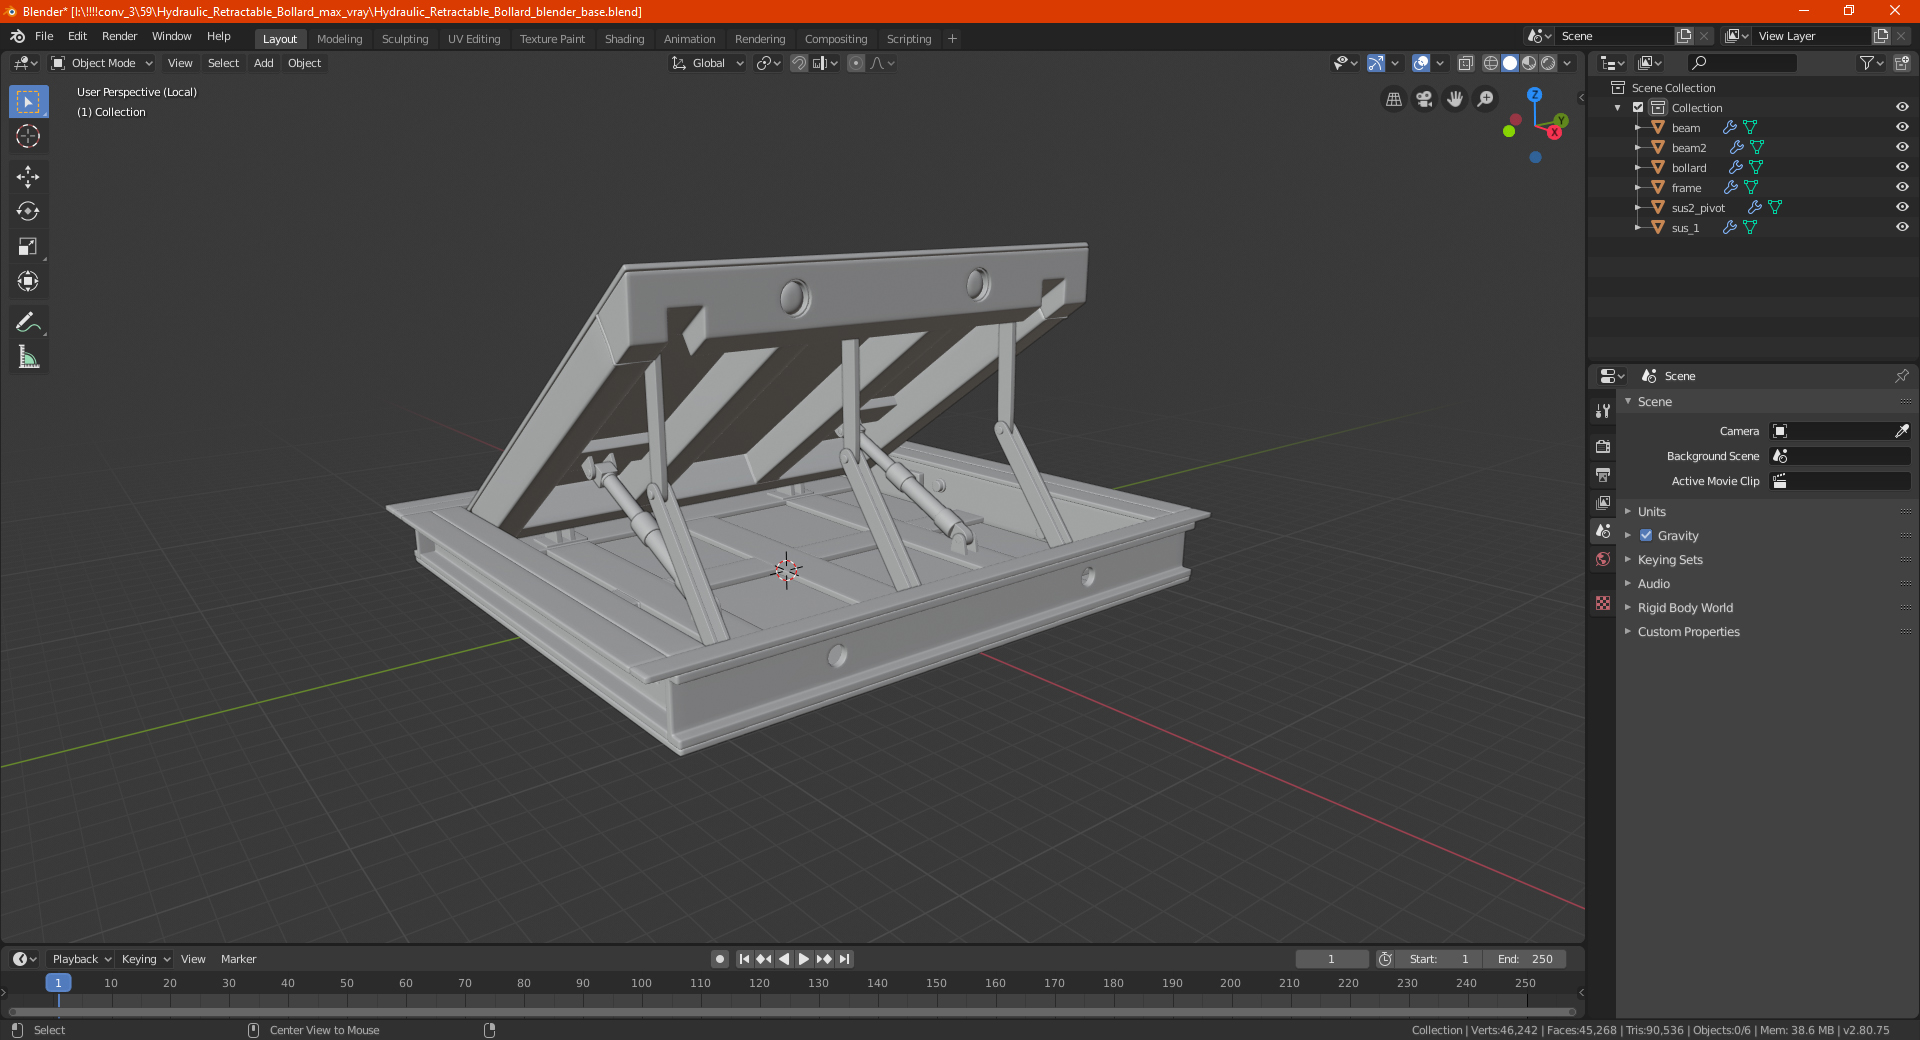
Task: Open the Render properties tab
Action: [x=1603, y=446]
